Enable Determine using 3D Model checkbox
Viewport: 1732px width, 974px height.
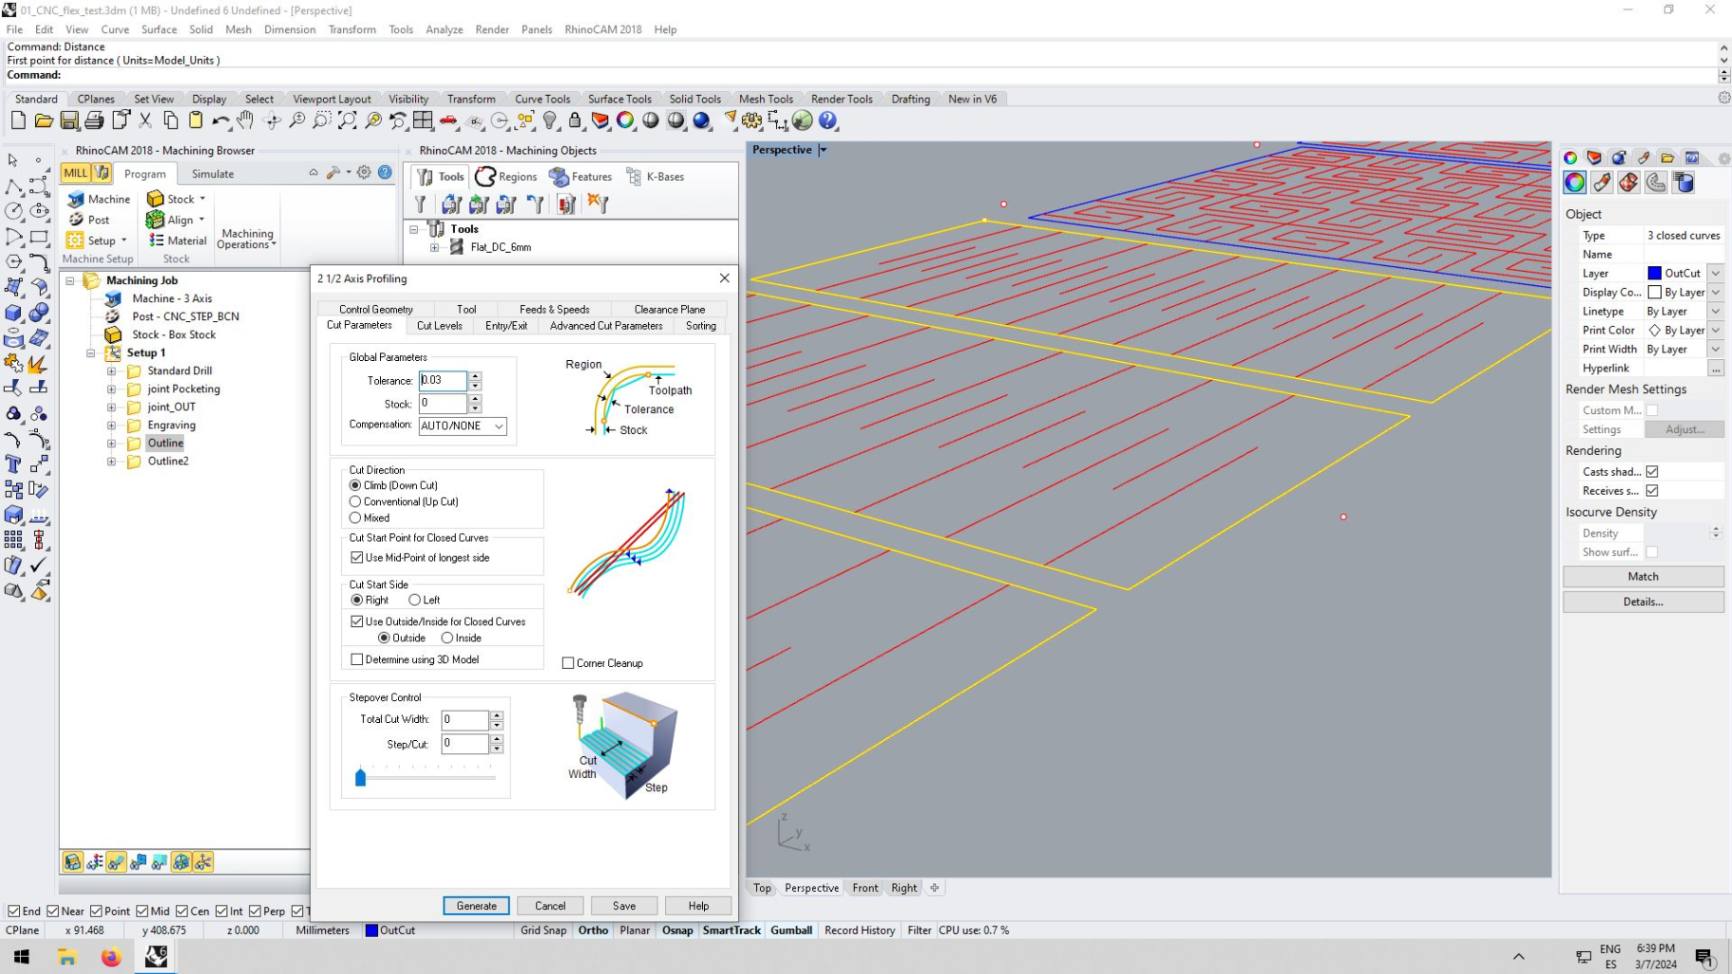357,659
